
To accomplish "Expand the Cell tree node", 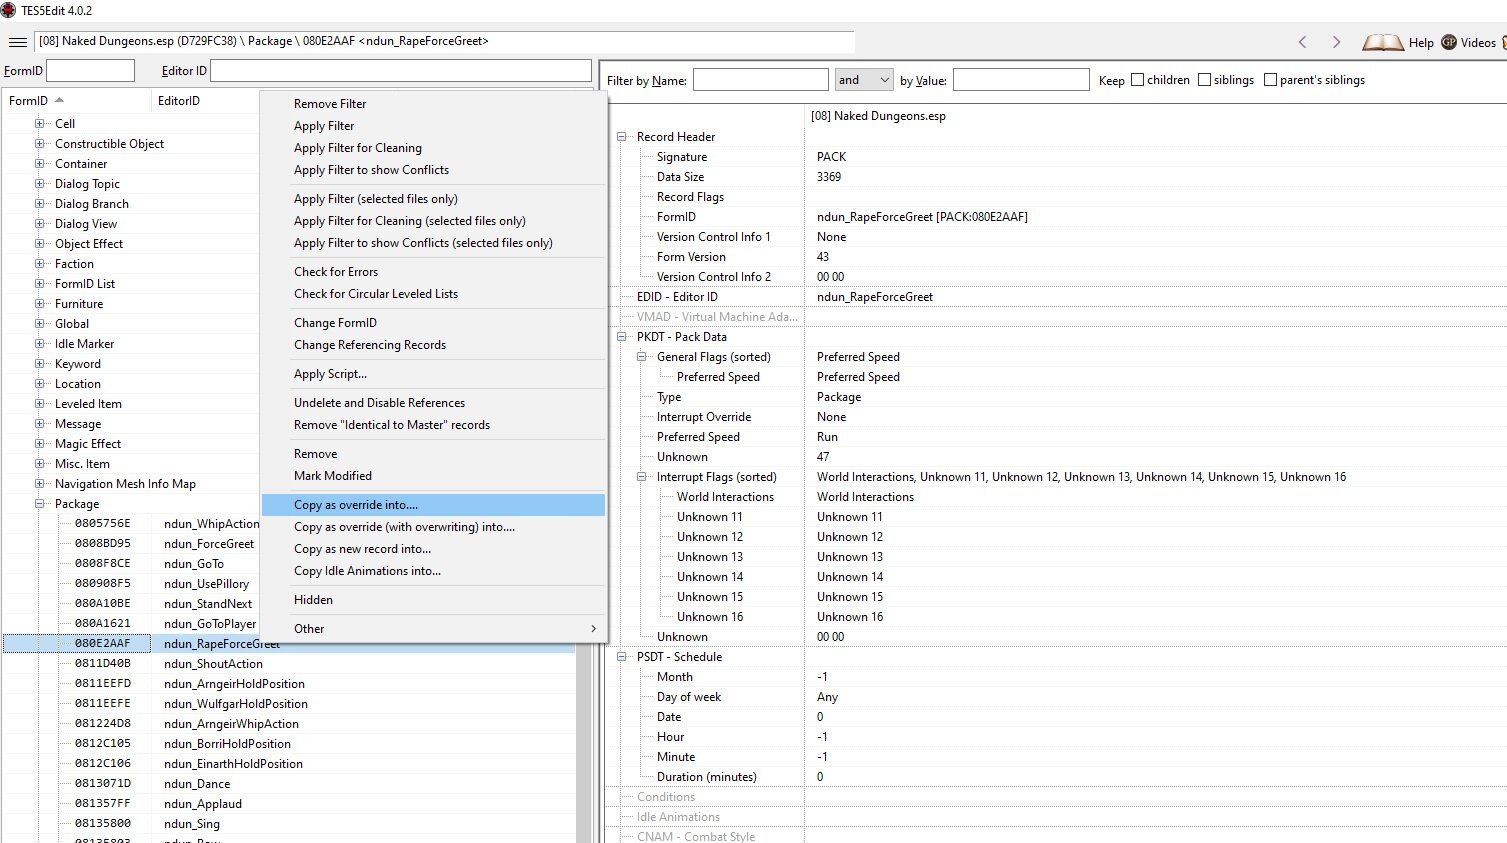I will pos(40,124).
